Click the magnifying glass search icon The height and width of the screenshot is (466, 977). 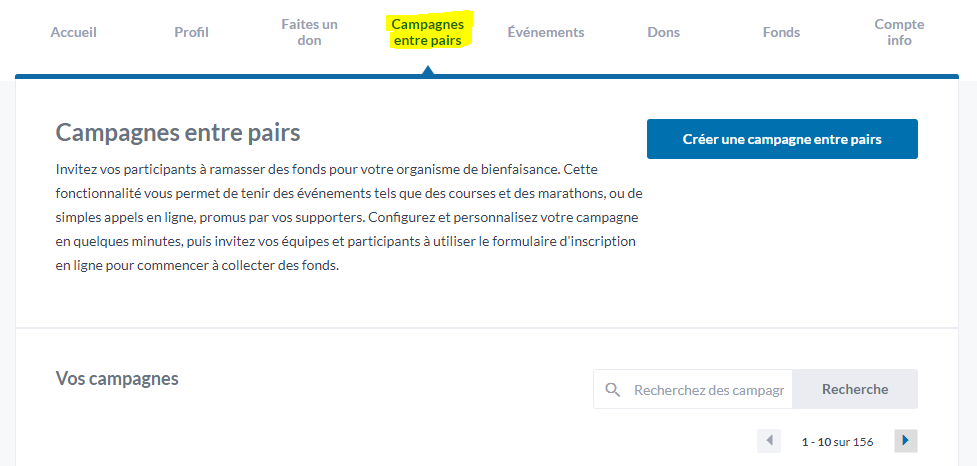coord(613,390)
